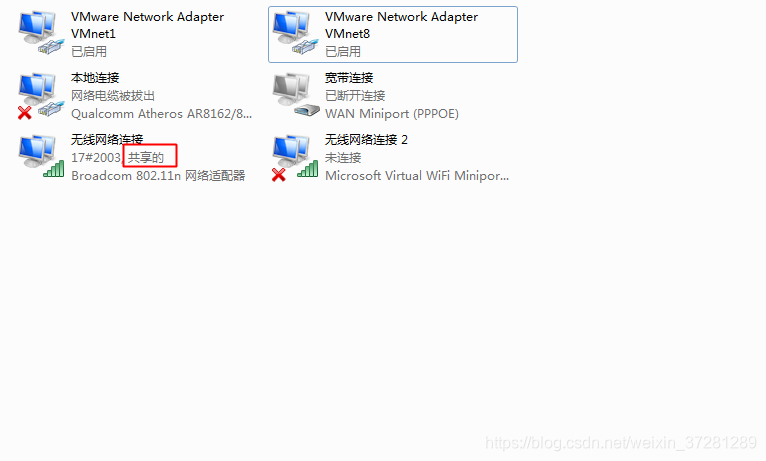Click the 无线网络连接 2 adapter icon
The width and height of the screenshot is (766, 461).
pos(295,158)
